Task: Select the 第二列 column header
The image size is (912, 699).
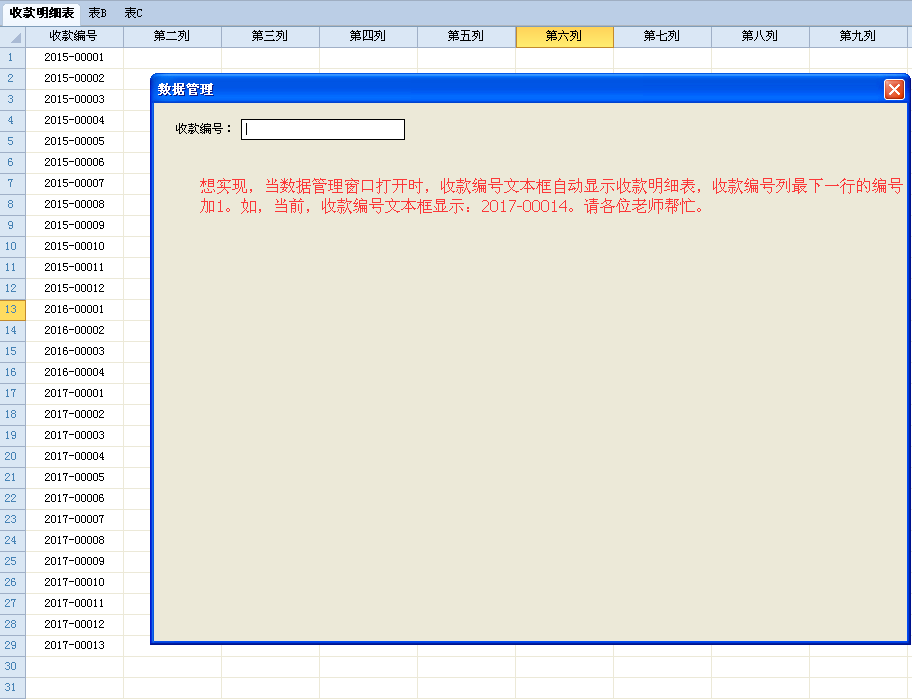Action: pyautogui.click(x=172, y=36)
